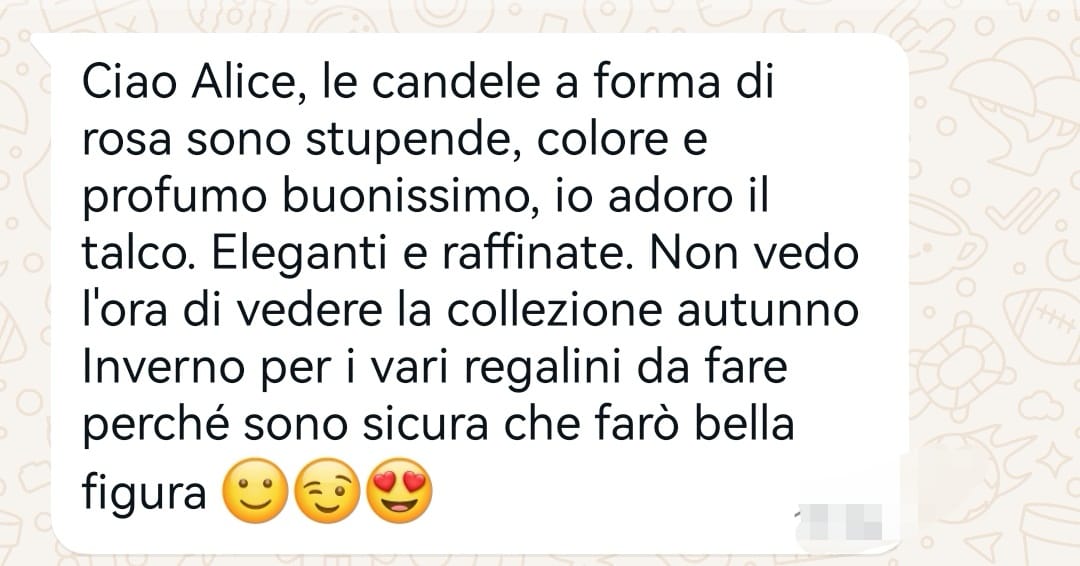Click the slightly smiling face emoji

[x=255, y=490]
